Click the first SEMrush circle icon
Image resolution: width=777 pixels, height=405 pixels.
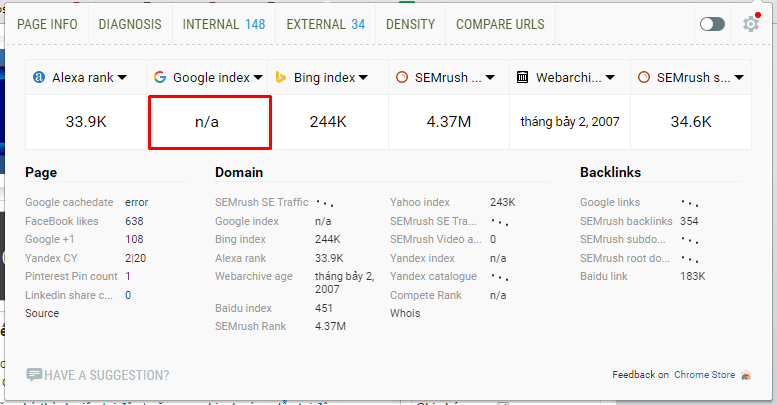click(x=402, y=77)
